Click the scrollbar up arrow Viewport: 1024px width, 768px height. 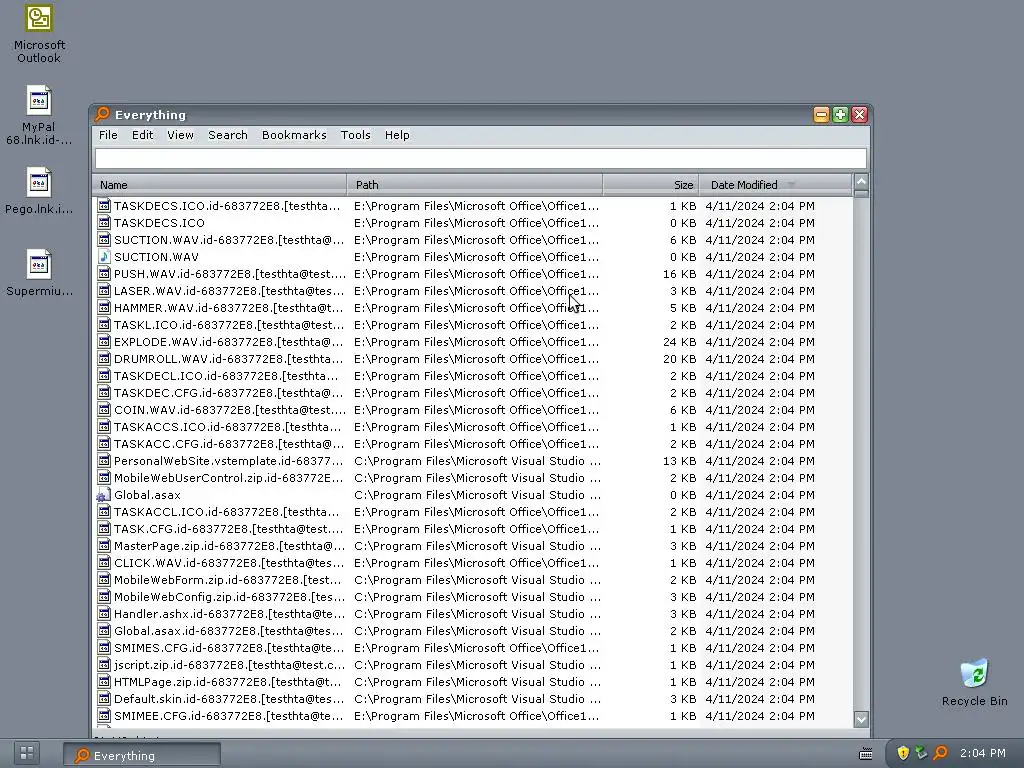pos(861,182)
